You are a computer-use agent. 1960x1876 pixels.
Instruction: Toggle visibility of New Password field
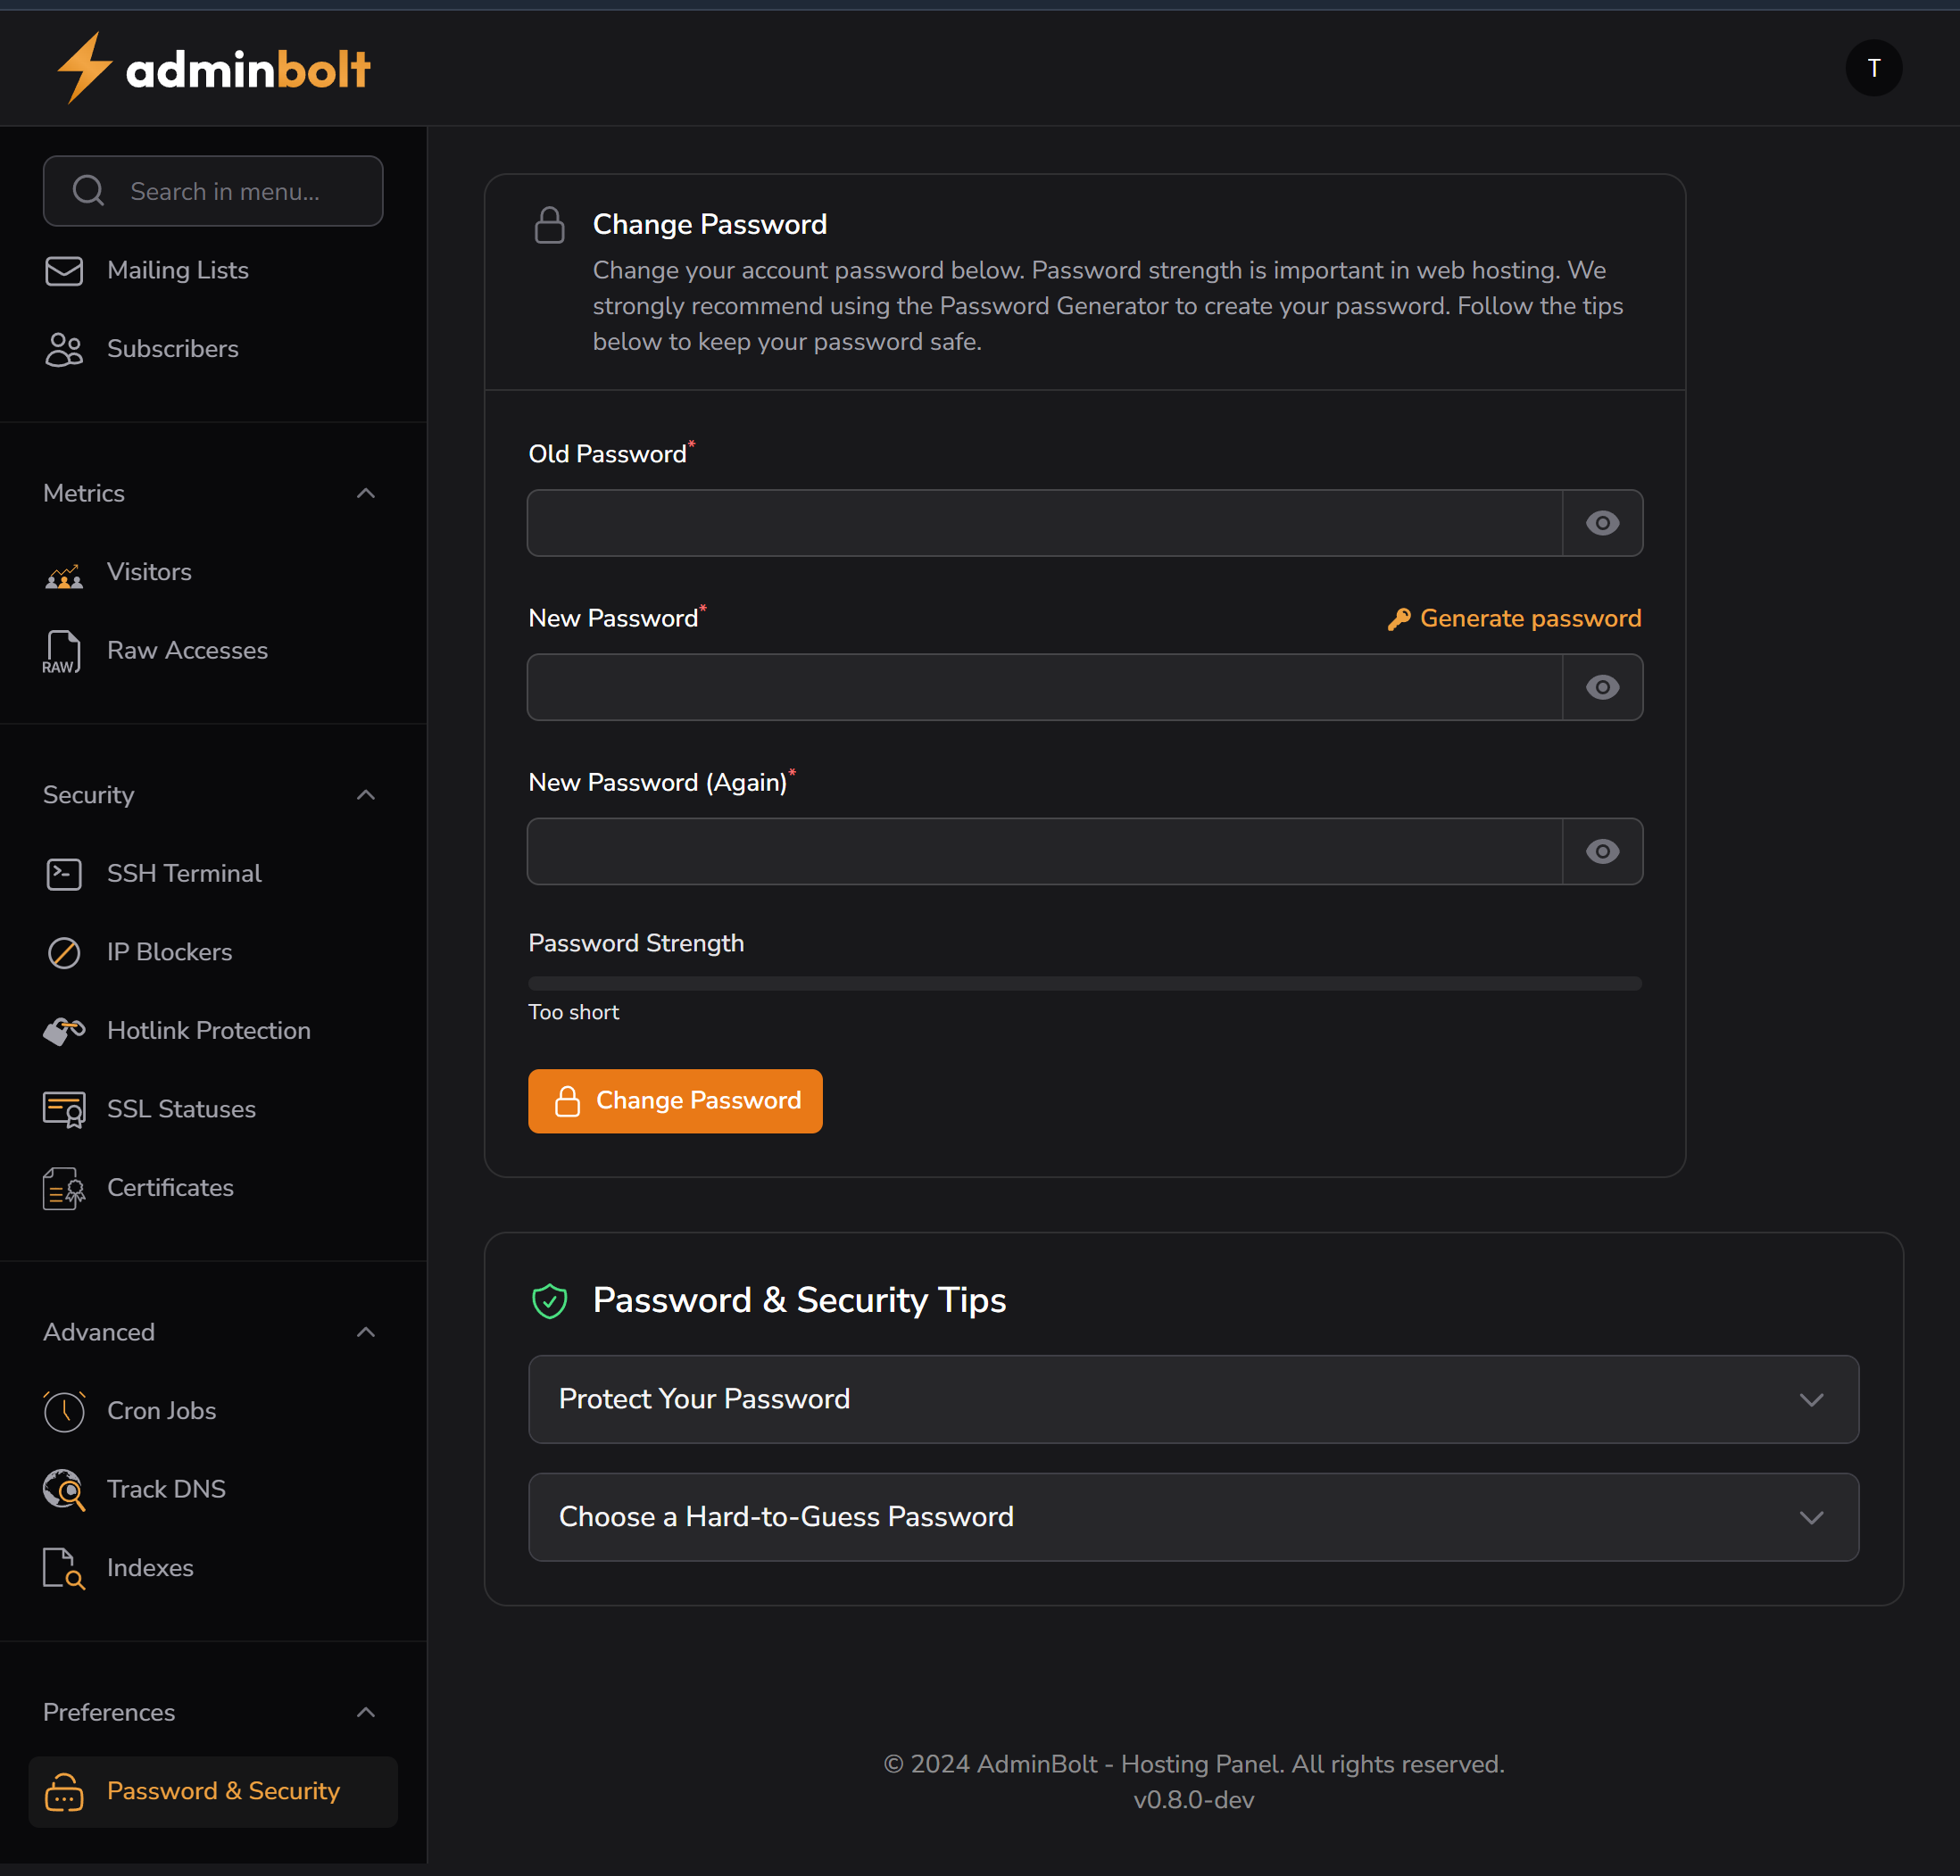1602,687
